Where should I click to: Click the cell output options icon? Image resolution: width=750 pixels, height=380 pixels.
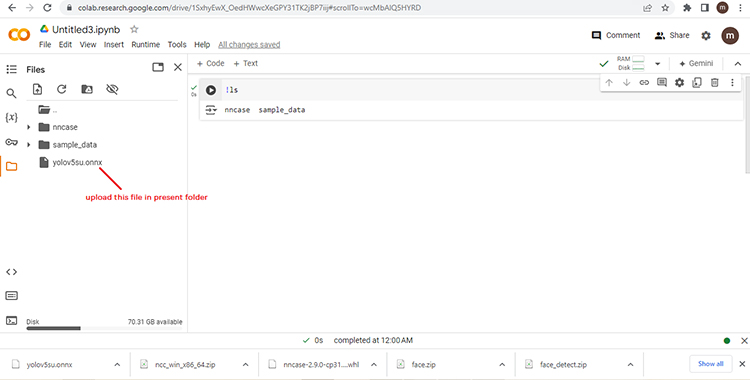pos(210,110)
